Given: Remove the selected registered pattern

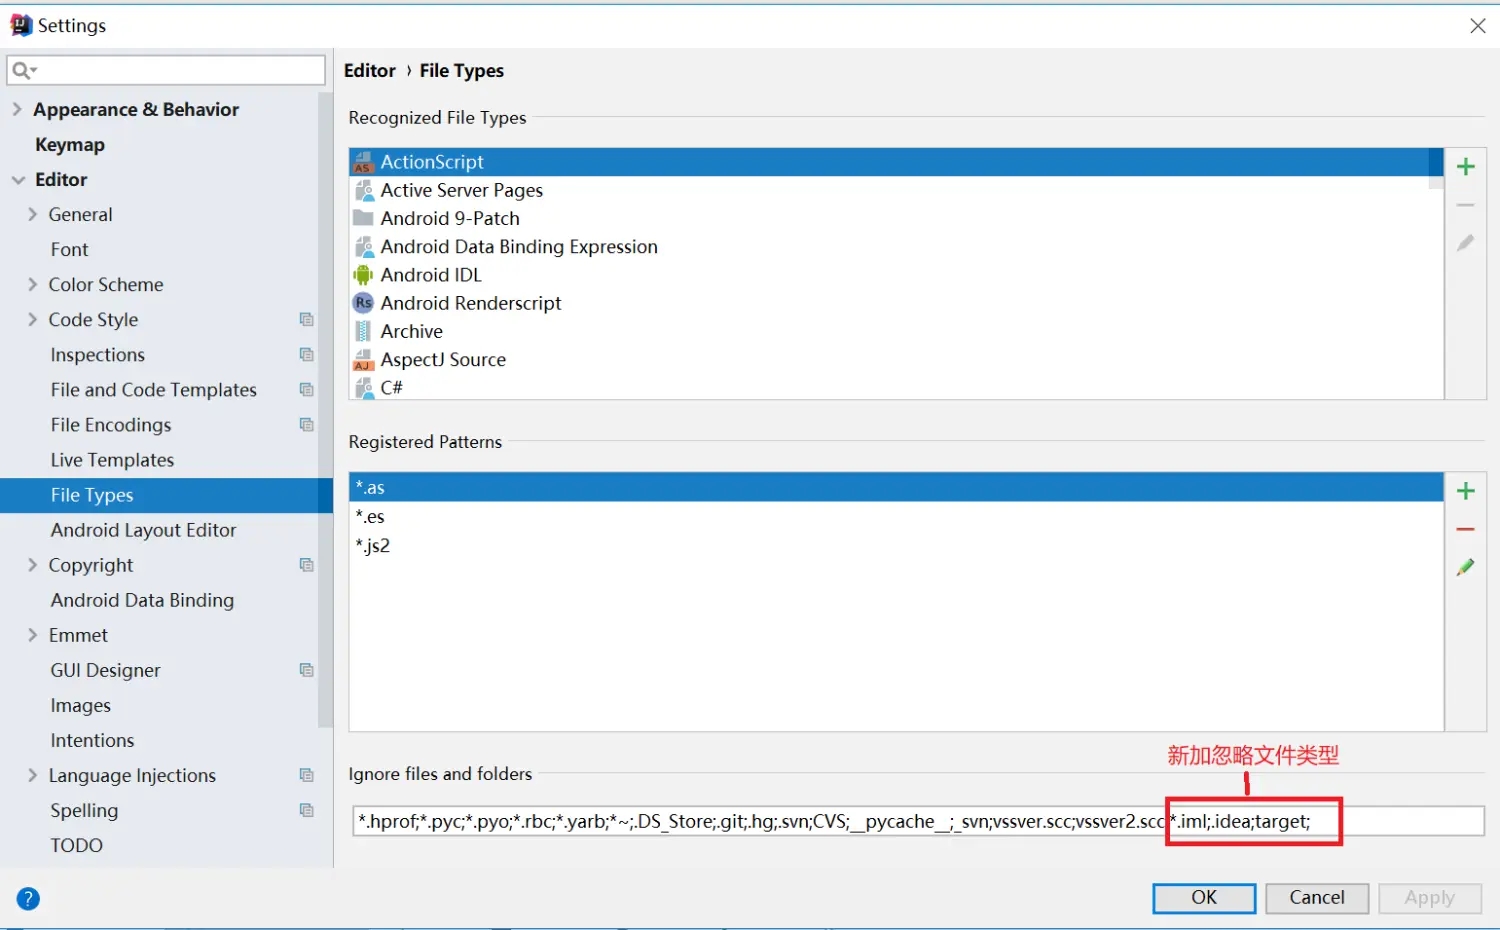Looking at the screenshot, I should (1466, 529).
